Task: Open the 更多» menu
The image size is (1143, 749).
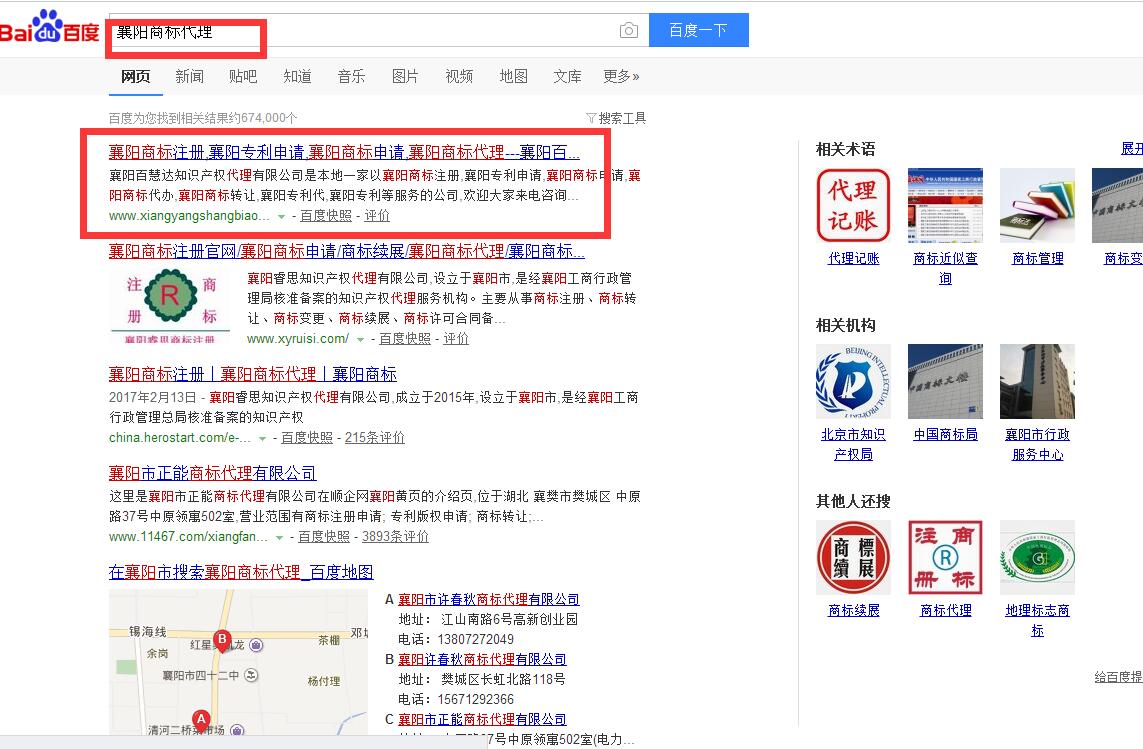Action: pos(621,76)
